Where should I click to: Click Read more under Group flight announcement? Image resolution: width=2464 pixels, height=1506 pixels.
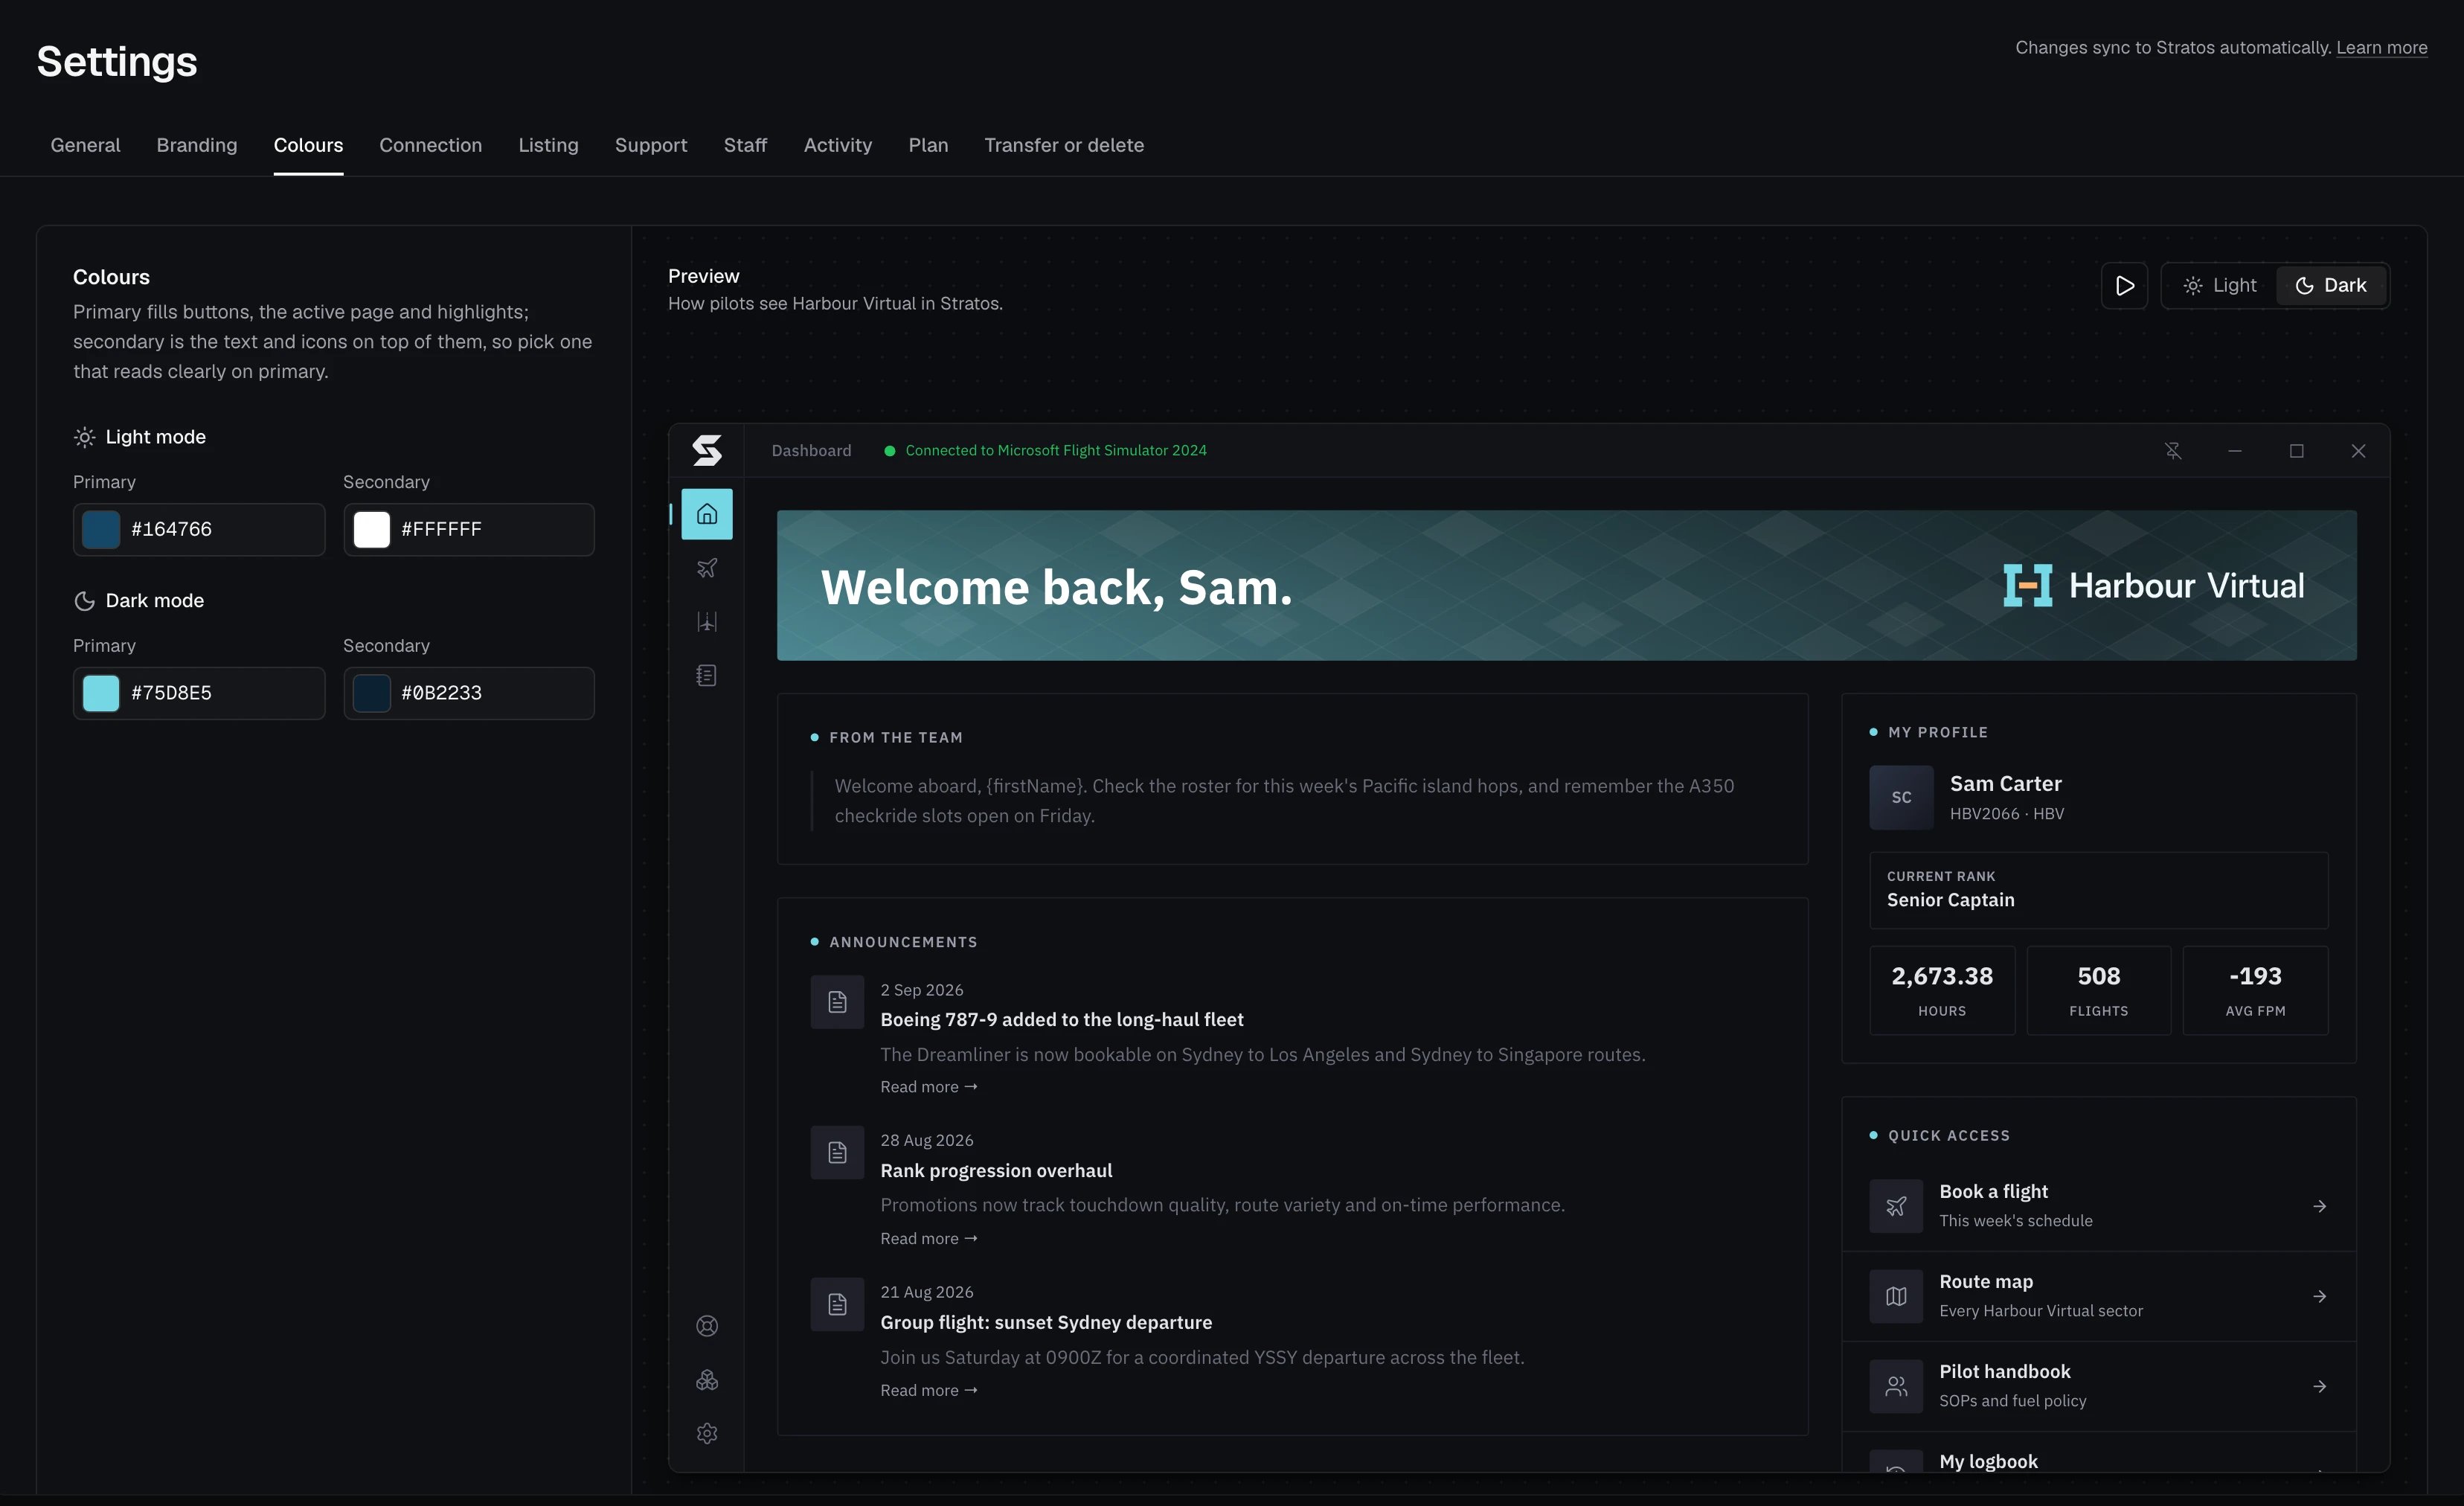pyautogui.click(x=929, y=1391)
